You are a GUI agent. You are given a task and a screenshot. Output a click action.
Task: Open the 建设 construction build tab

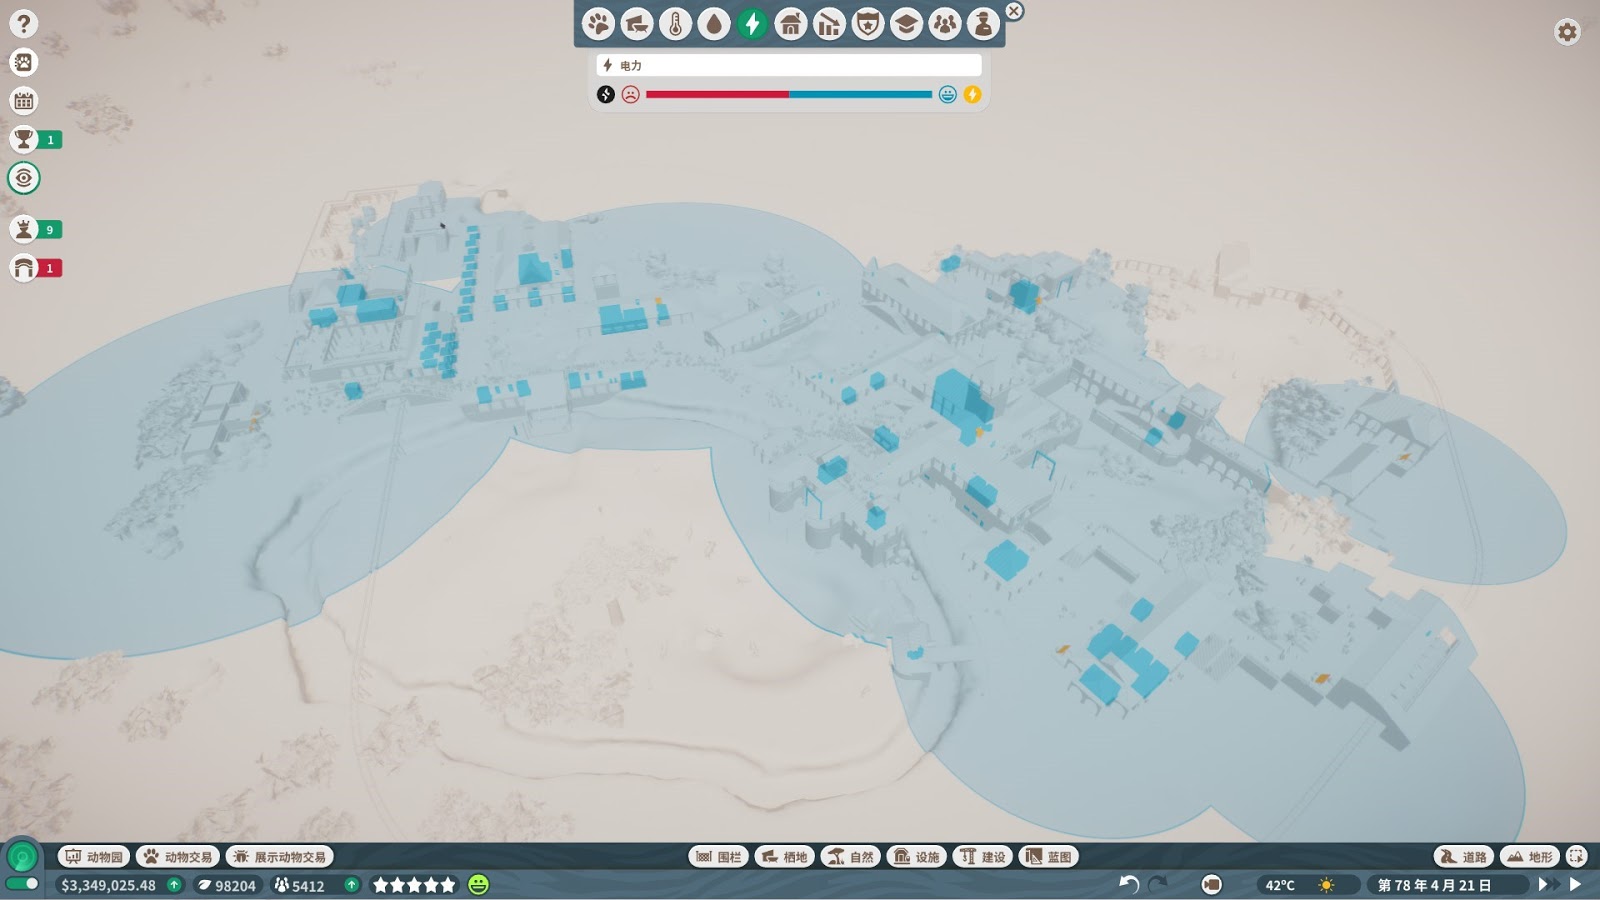982,857
